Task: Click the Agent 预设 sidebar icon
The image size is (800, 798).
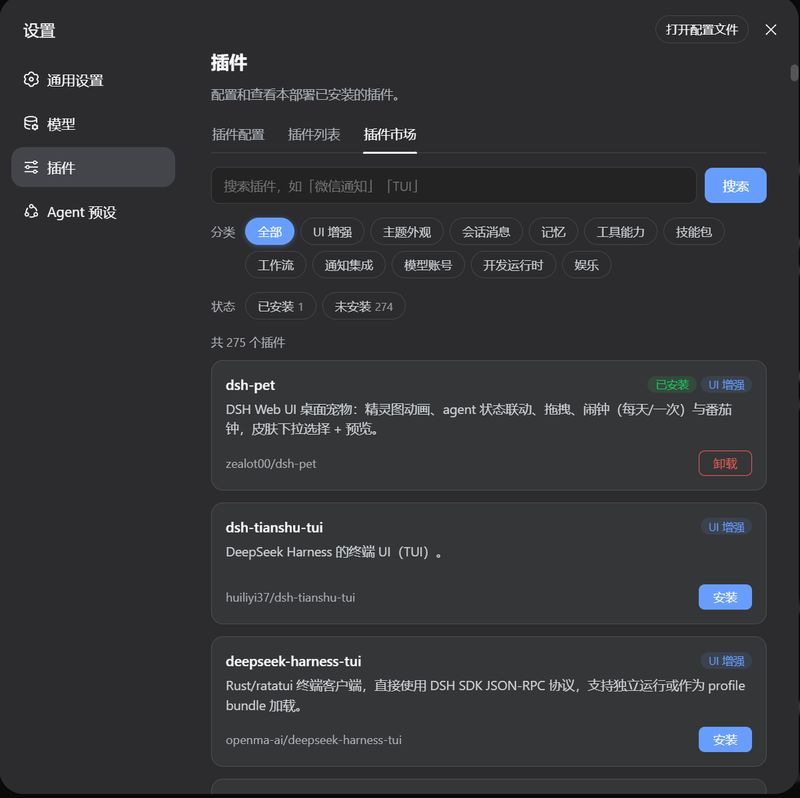Action: [31, 212]
